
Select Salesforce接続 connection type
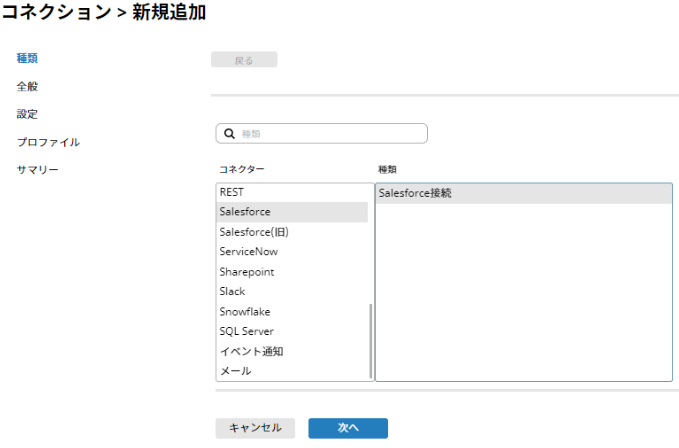(x=524, y=193)
